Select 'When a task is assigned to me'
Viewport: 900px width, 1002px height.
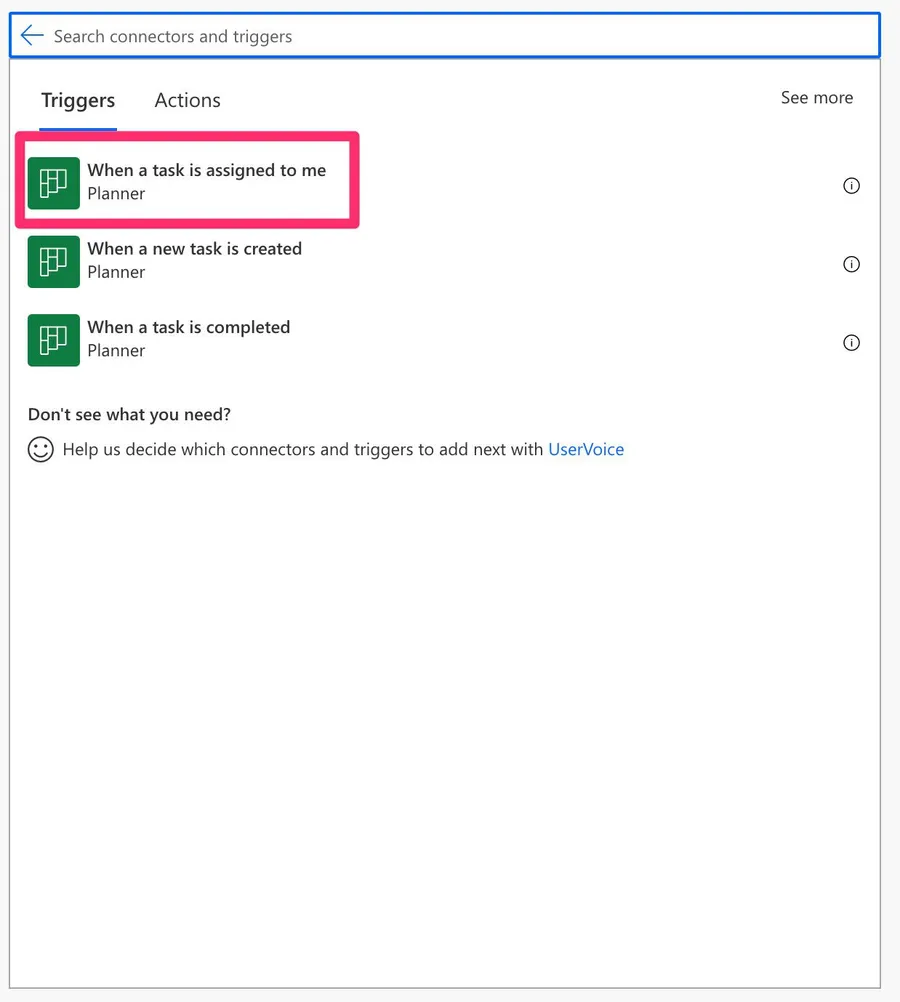pos(206,170)
